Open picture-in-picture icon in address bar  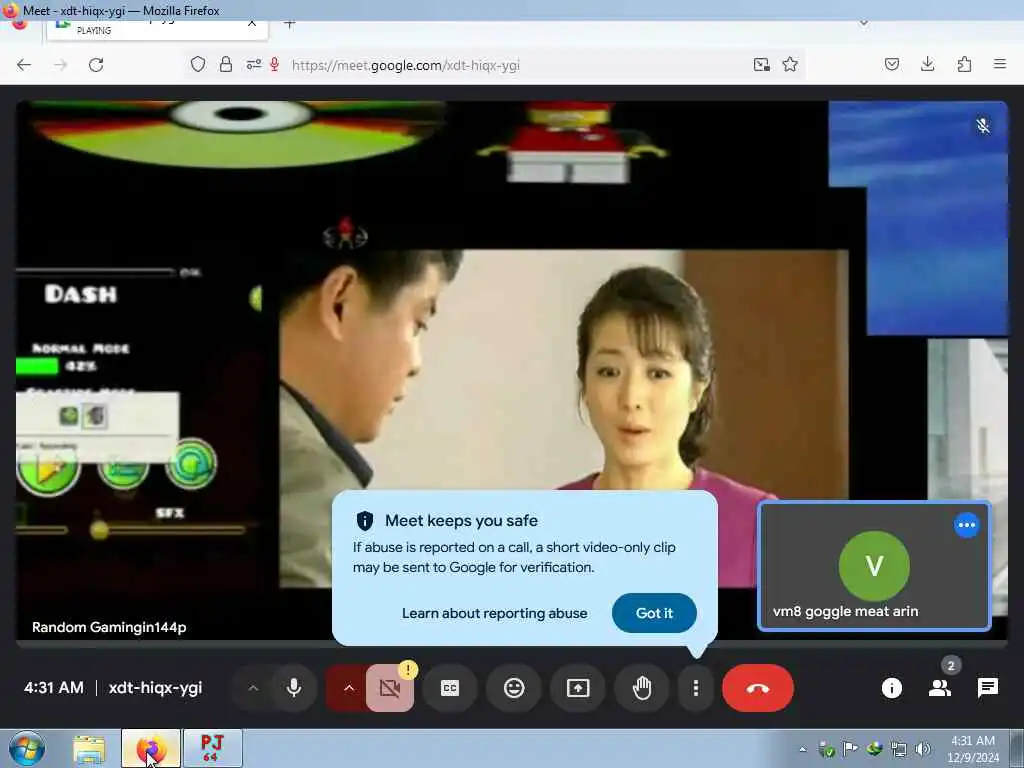tap(761, 65)
